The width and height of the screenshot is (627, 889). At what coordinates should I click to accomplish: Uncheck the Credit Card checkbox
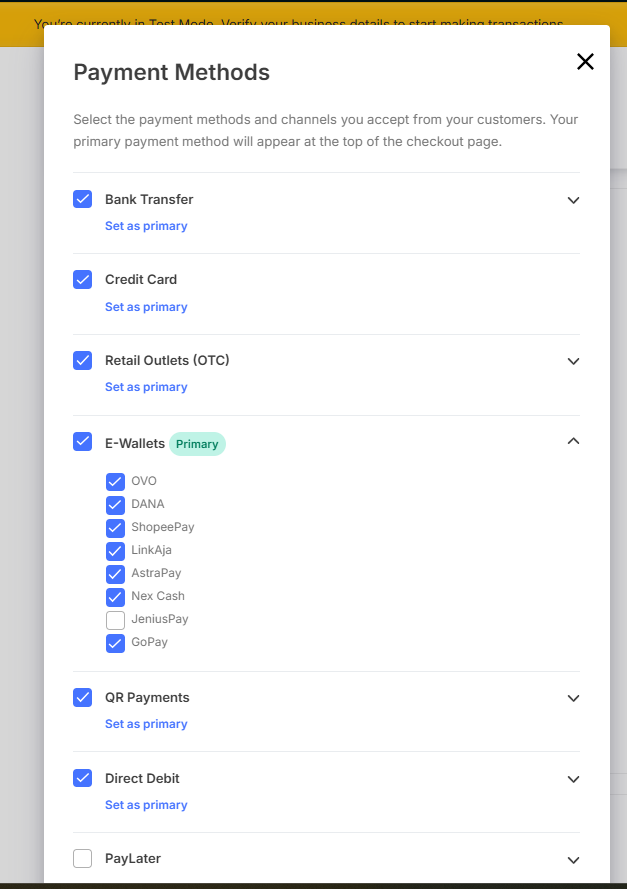pyautogui.click(x=83, y=280)
